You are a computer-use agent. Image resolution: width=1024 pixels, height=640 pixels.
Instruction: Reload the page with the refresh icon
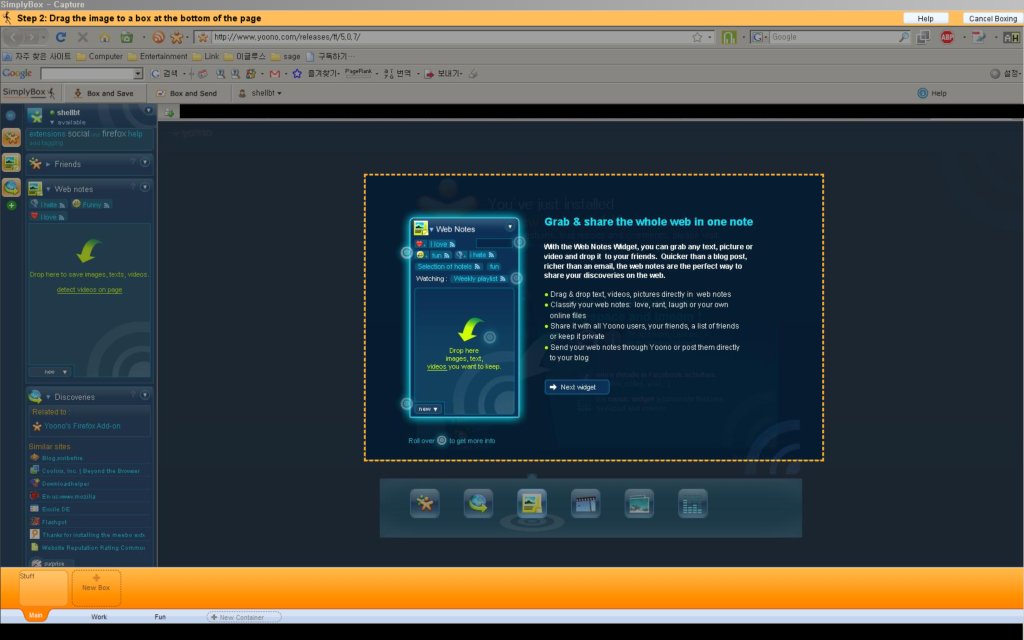pyautogui.click(x=61, y=37)
